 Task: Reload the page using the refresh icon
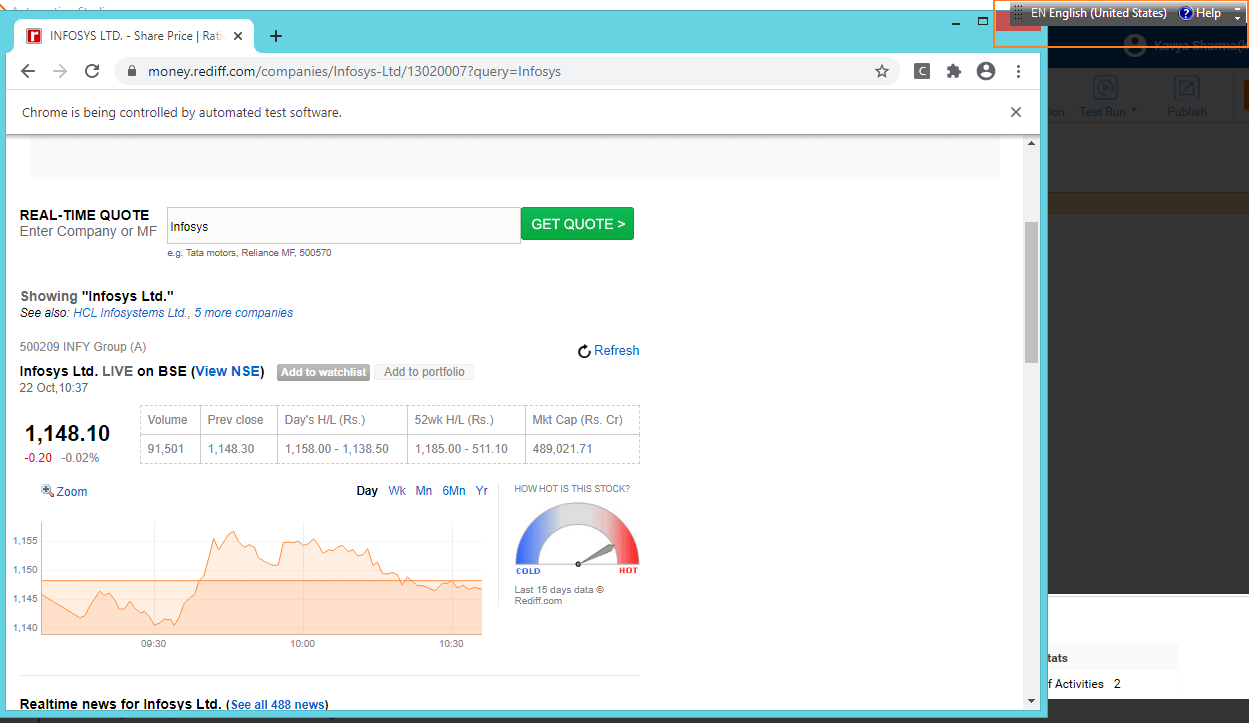point(92,71)
